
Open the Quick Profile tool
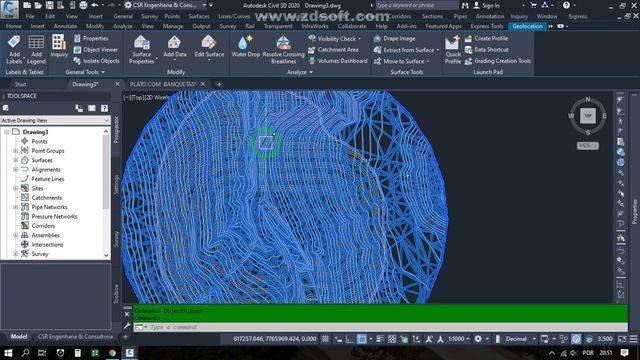[x=453, y=49]
